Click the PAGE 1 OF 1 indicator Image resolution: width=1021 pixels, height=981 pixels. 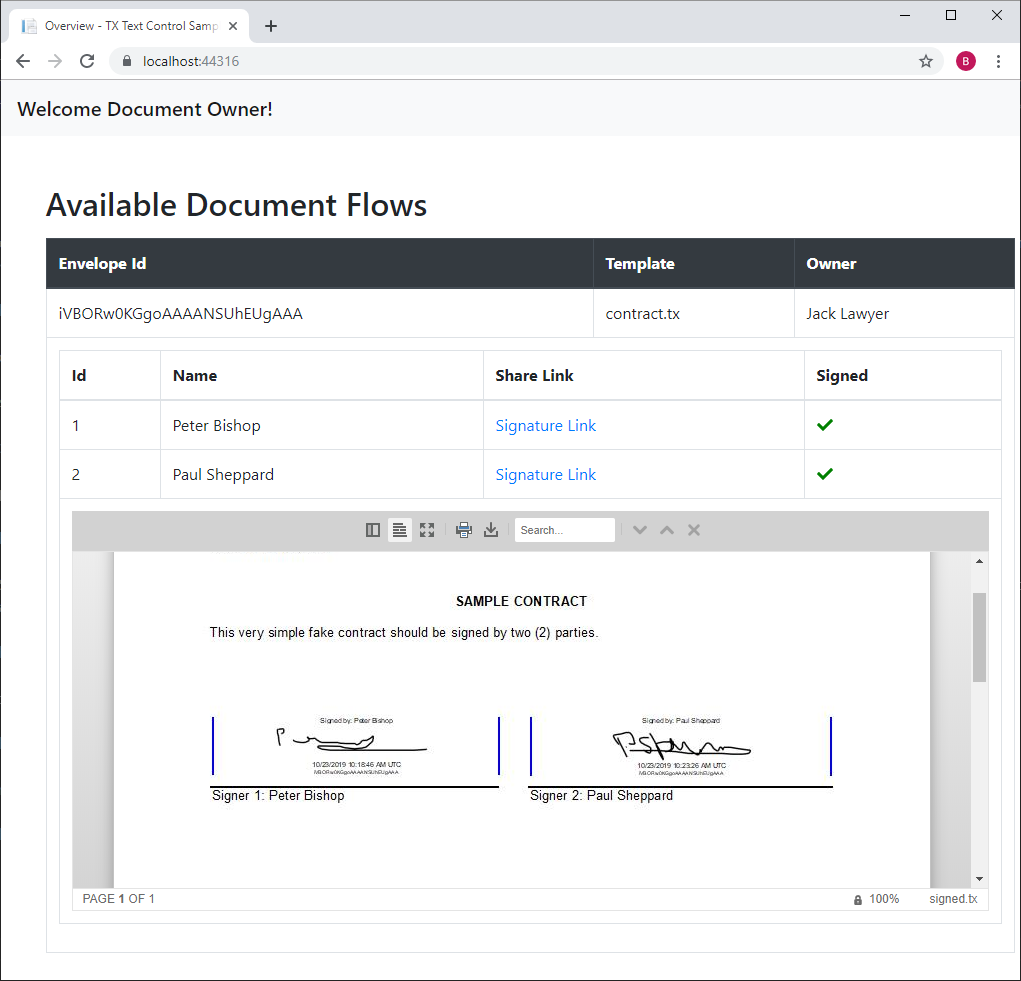tap(119, 899)
